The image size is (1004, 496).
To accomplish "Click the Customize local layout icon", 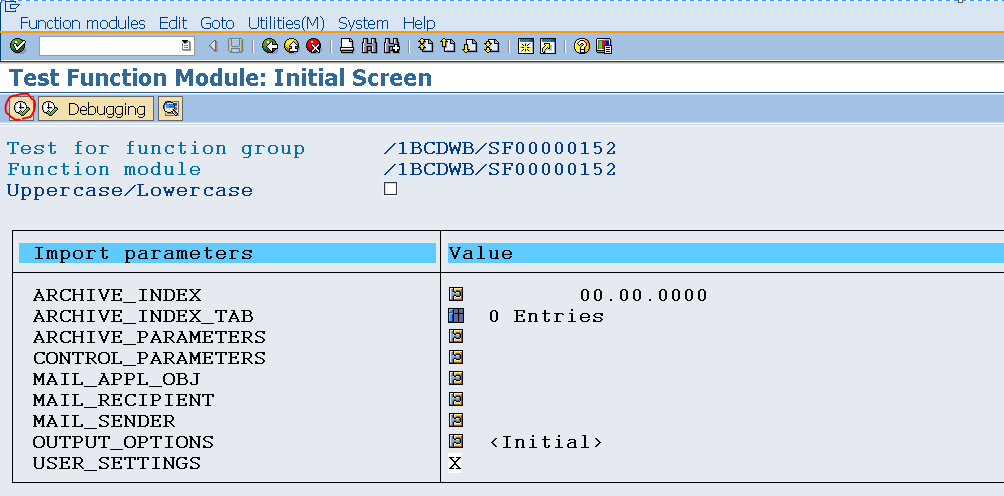I will (x=604, y=46).
